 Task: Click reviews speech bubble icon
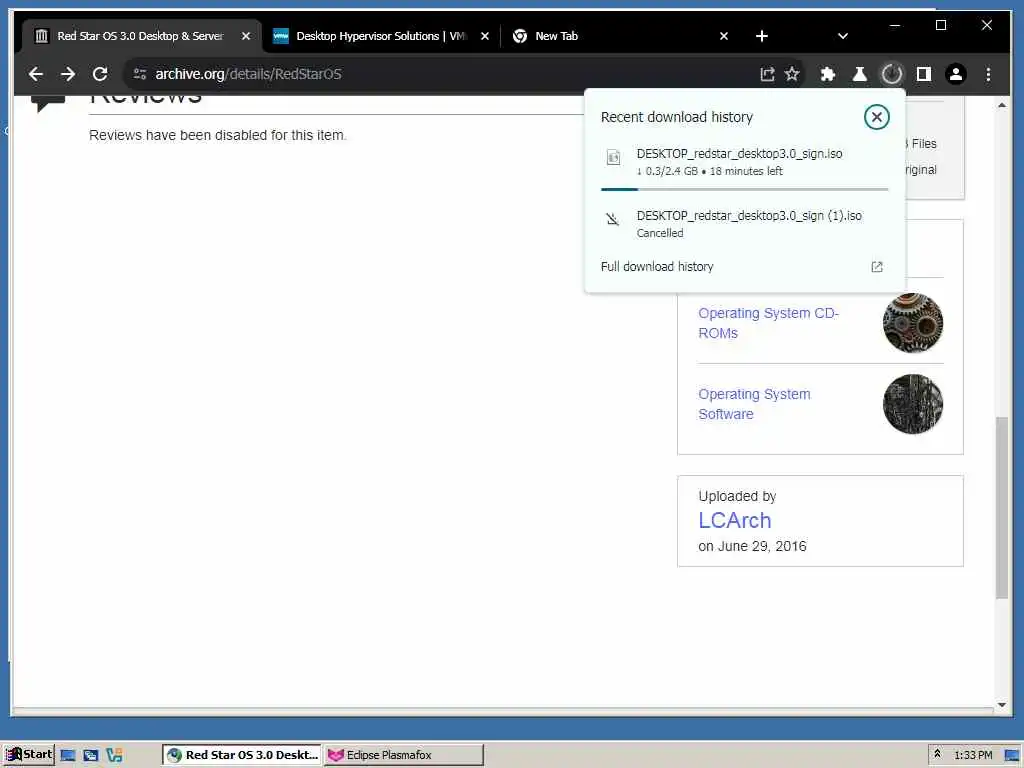click(x=48, y=102)
